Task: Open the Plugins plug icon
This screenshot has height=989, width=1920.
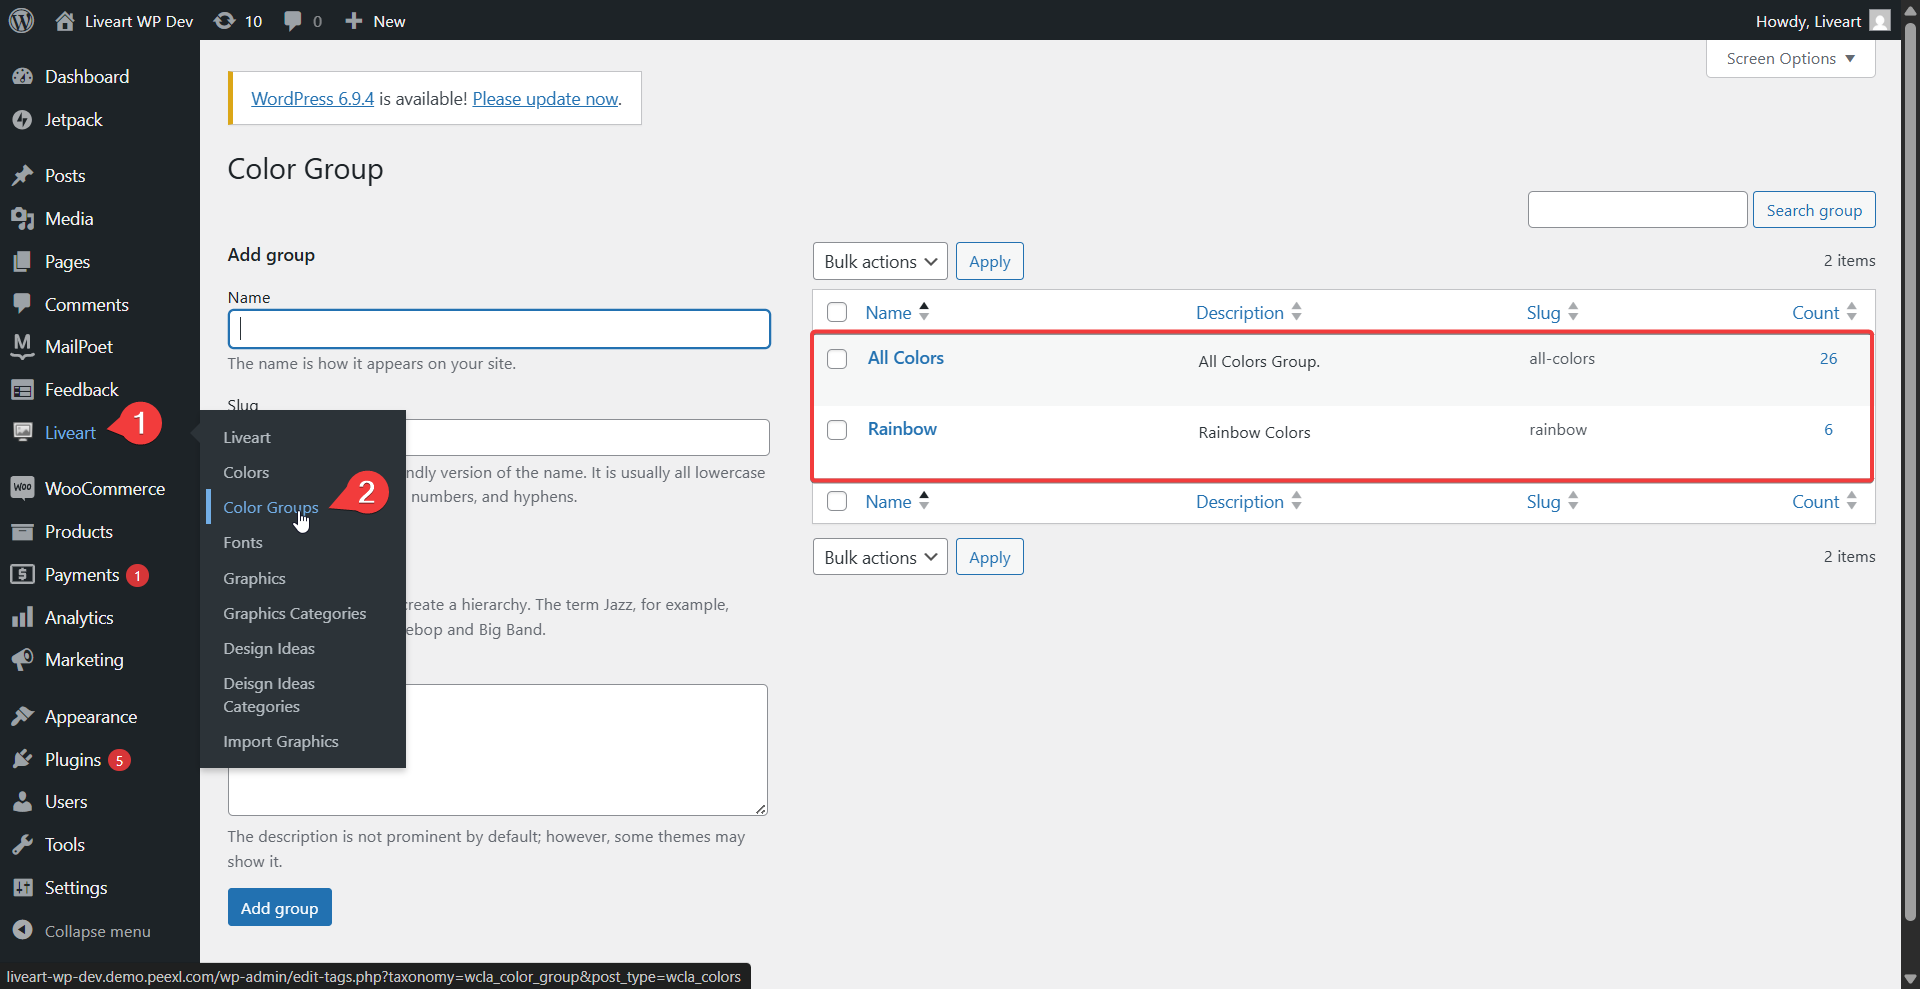Action: click(x=22, y=760)
